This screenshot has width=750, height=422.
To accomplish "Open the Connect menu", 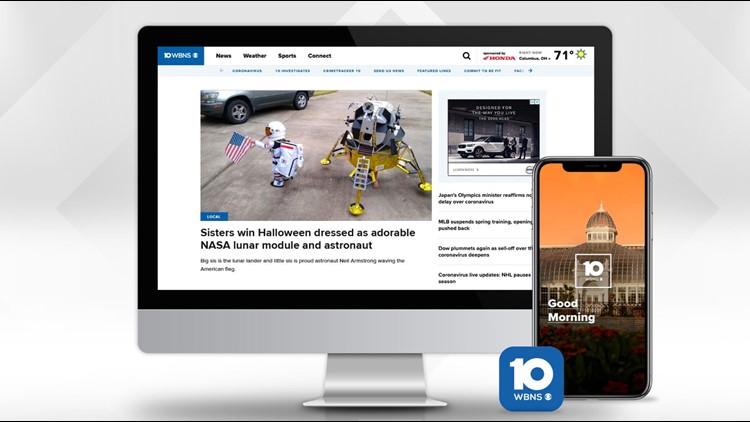I will [320, 56].
